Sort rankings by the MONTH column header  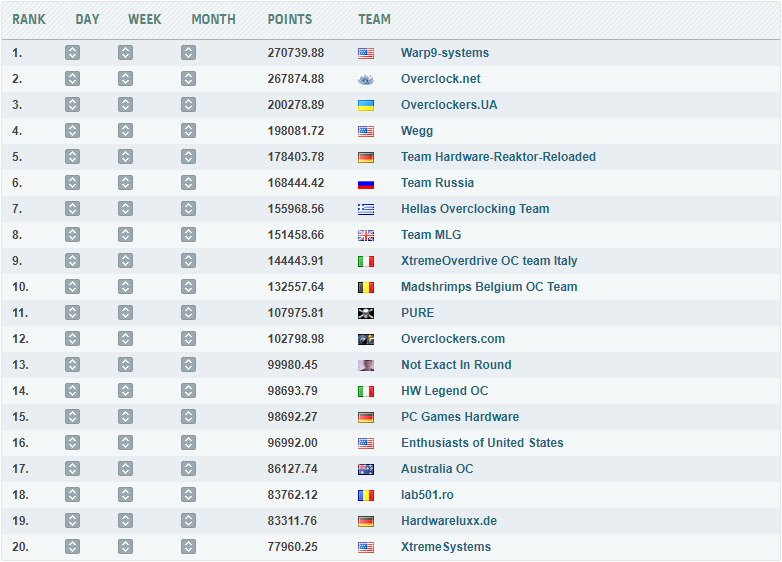[213, 19]
